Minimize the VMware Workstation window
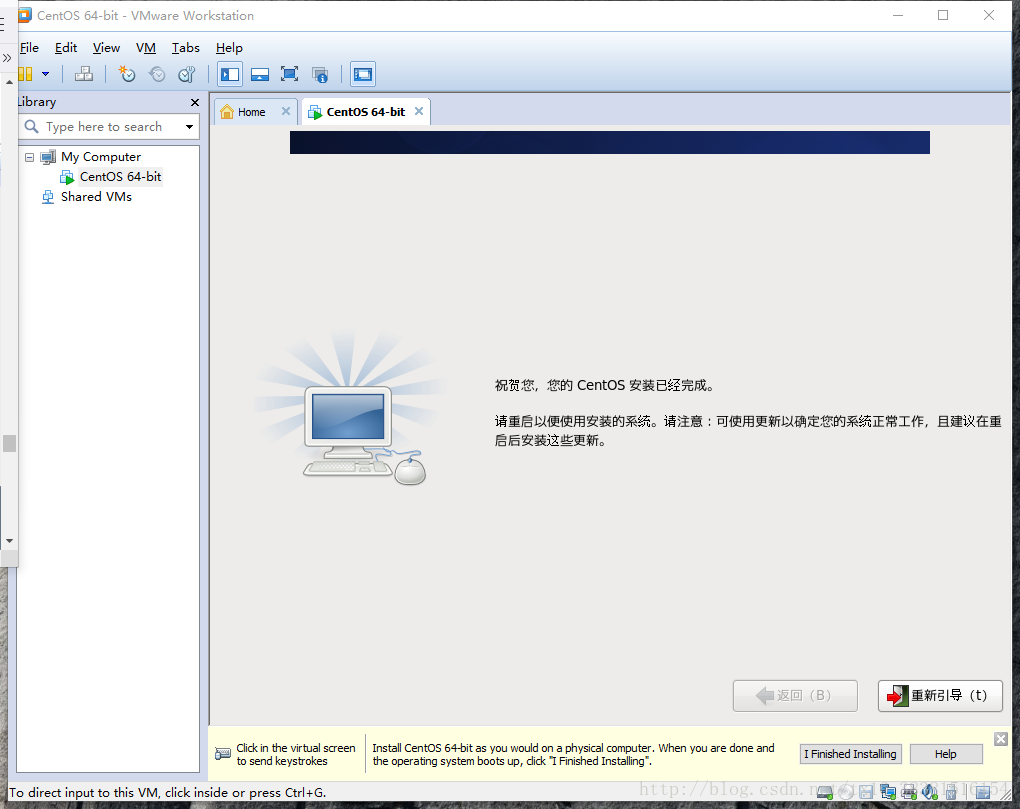 pos(898,15)
